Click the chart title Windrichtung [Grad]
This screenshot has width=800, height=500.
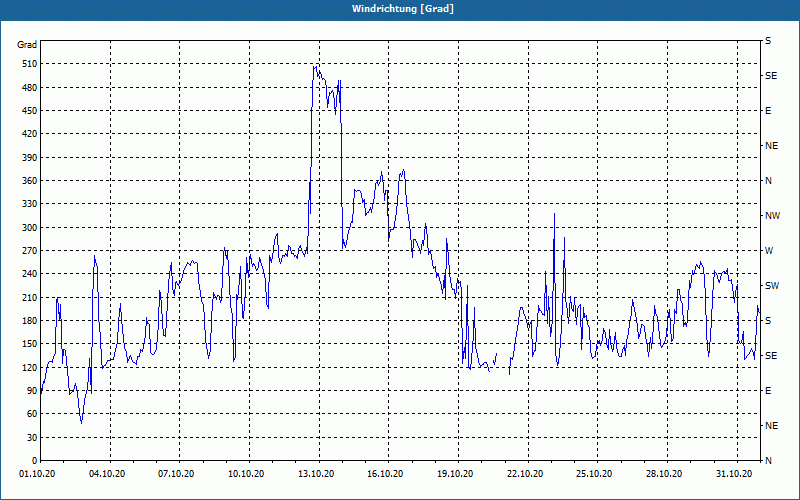coord(403,9)
